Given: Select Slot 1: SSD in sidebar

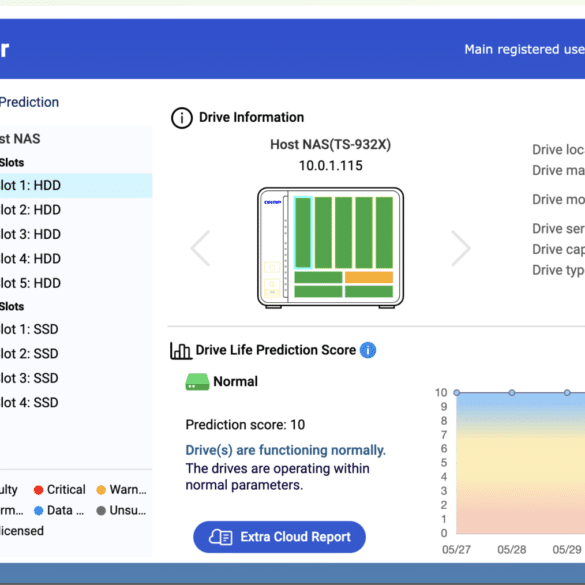Looking at the screenshot, I should (76, 329).
